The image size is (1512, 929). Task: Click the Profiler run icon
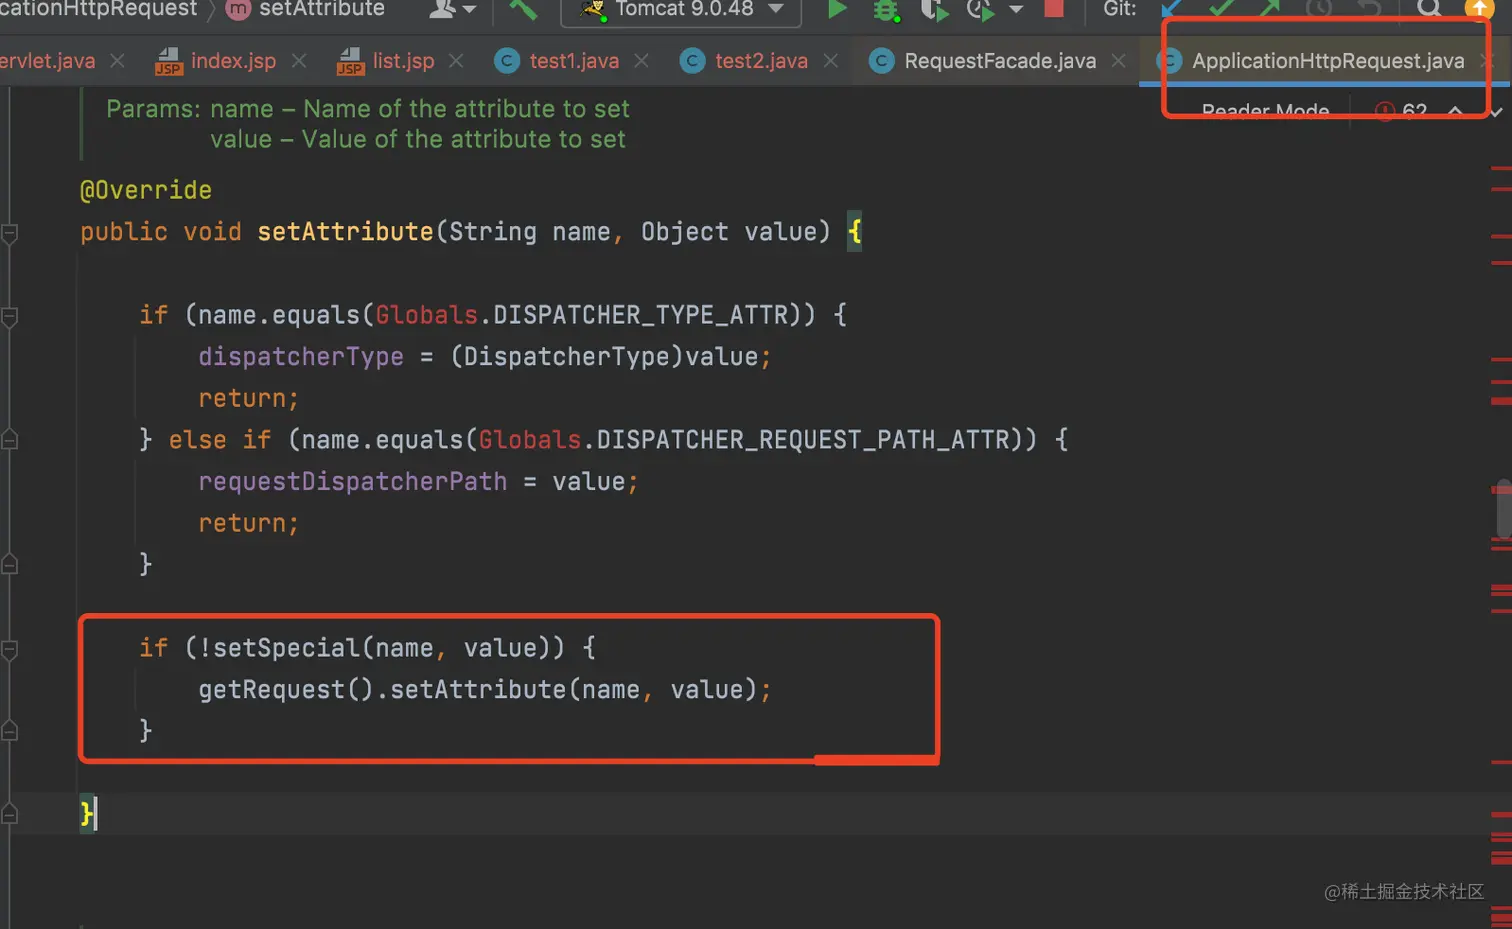pyautogui.click(x=980, y=10)
